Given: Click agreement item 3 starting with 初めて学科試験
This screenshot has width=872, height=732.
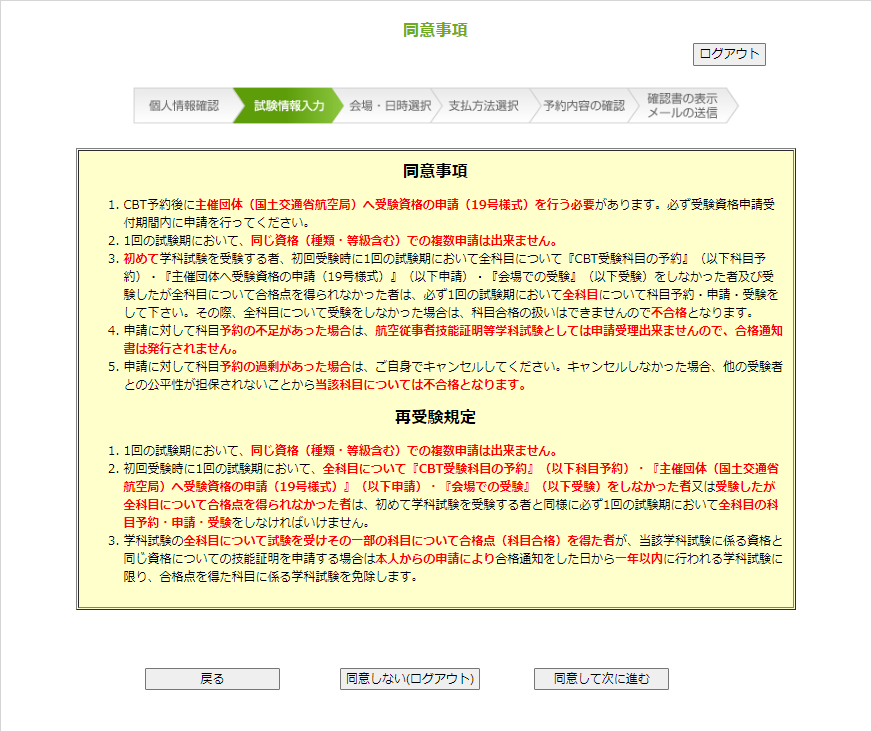Looking at the screenshot, I should [x=451, y=285].
